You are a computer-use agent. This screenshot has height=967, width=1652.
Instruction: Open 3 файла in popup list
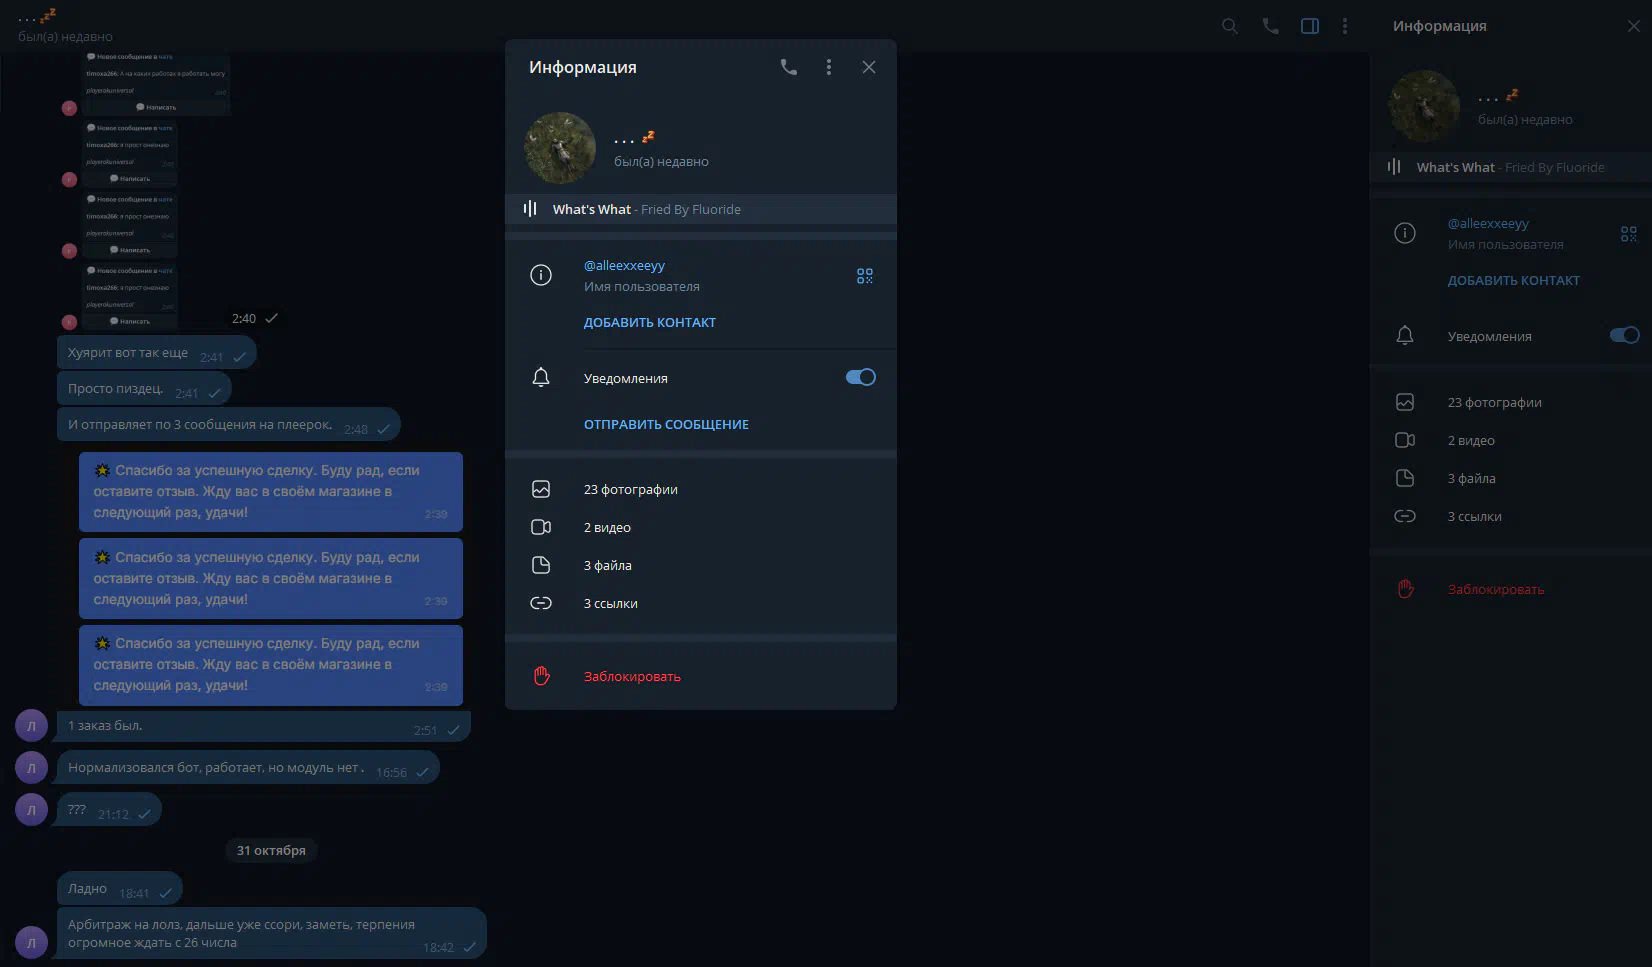[607, 566]
